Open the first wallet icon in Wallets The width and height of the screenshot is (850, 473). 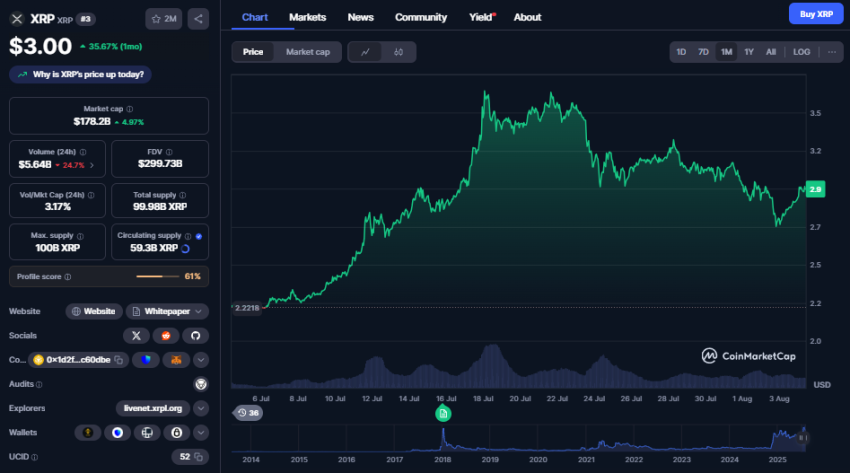[x=88, y=432]
